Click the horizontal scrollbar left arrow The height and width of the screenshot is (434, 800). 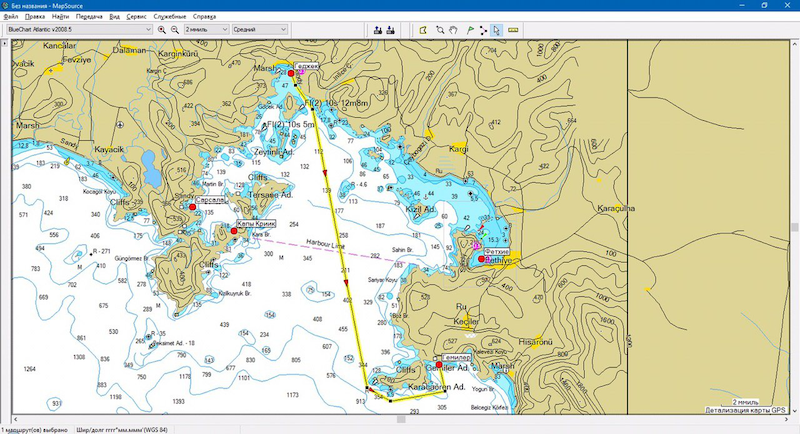click(x=15, y=419)
